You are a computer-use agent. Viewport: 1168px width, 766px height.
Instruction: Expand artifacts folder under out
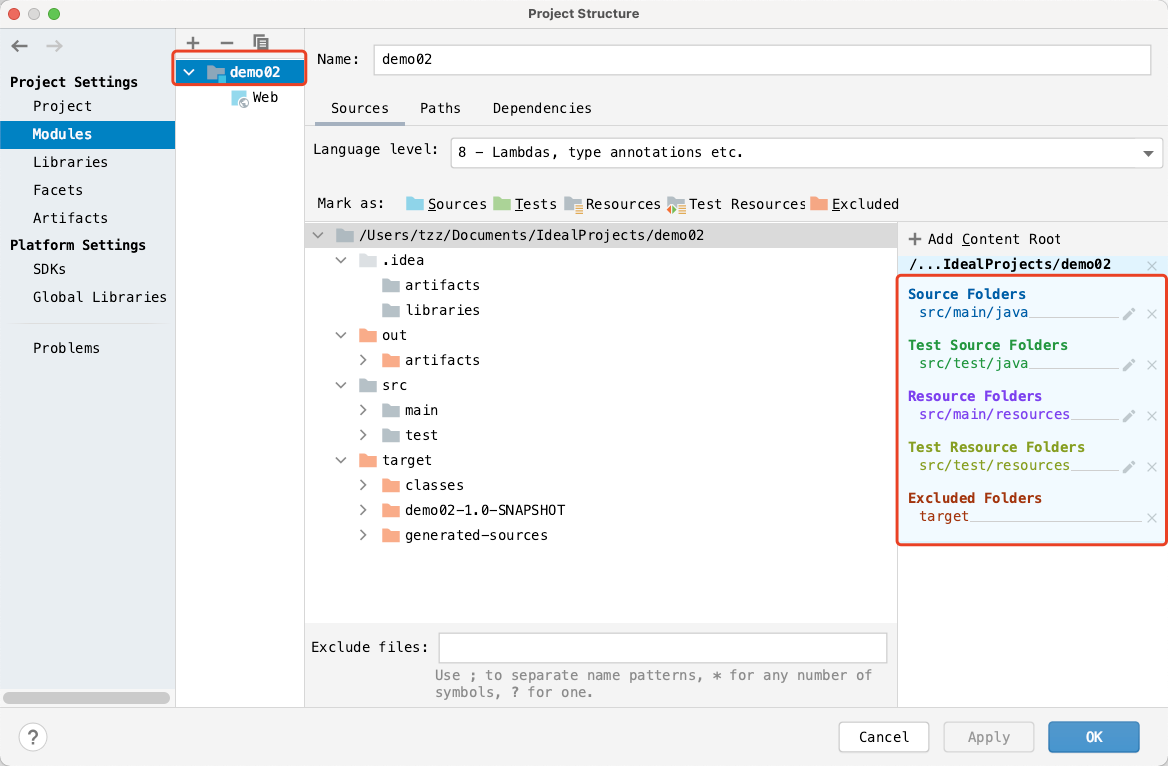[x=363, y=360]
